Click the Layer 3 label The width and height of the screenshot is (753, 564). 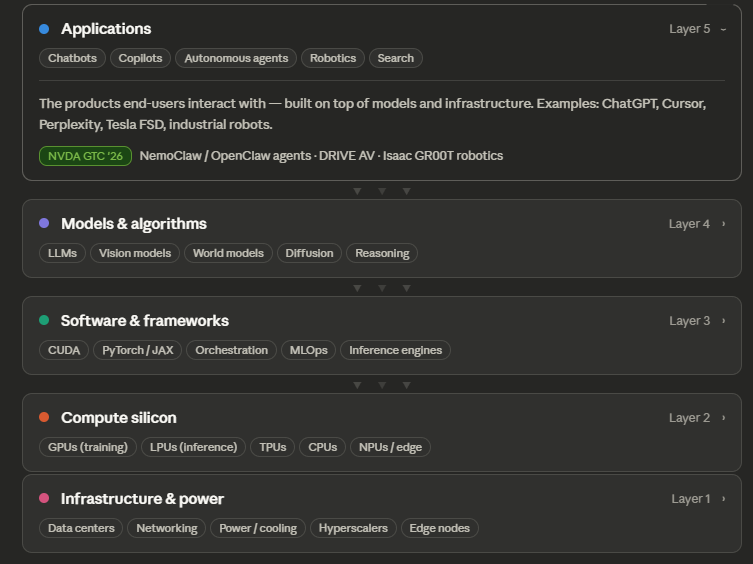coord(690,321)
